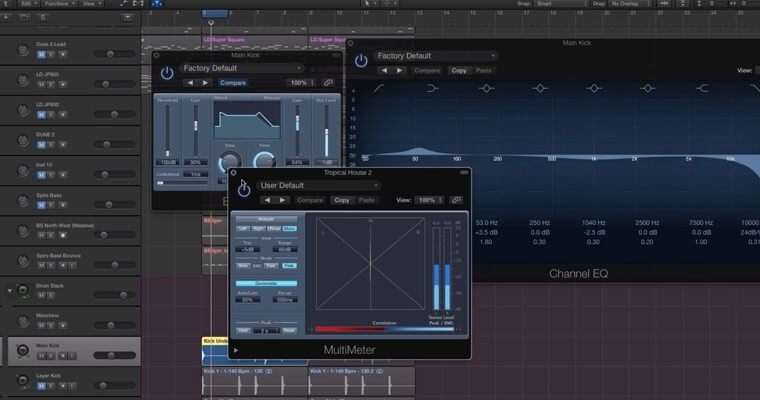Adjust the Main Kick track volume slider

(x=114, y=355)
